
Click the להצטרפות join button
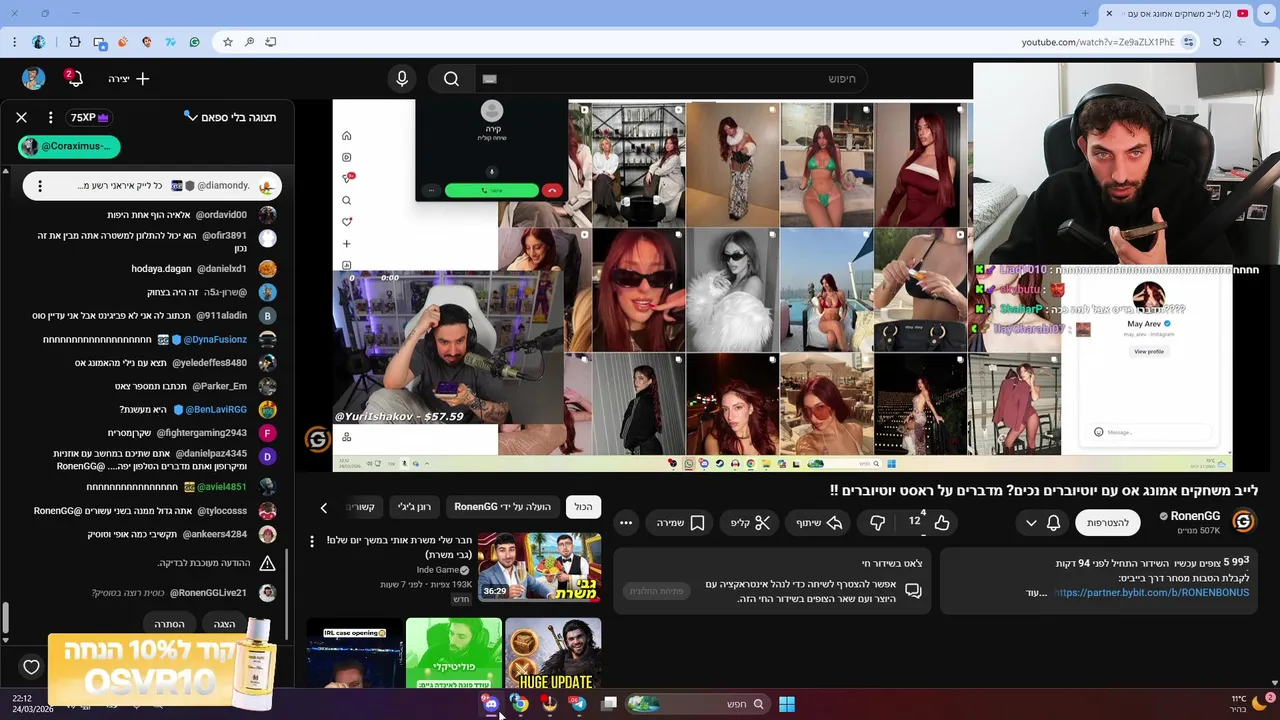tap(1108, 522)
